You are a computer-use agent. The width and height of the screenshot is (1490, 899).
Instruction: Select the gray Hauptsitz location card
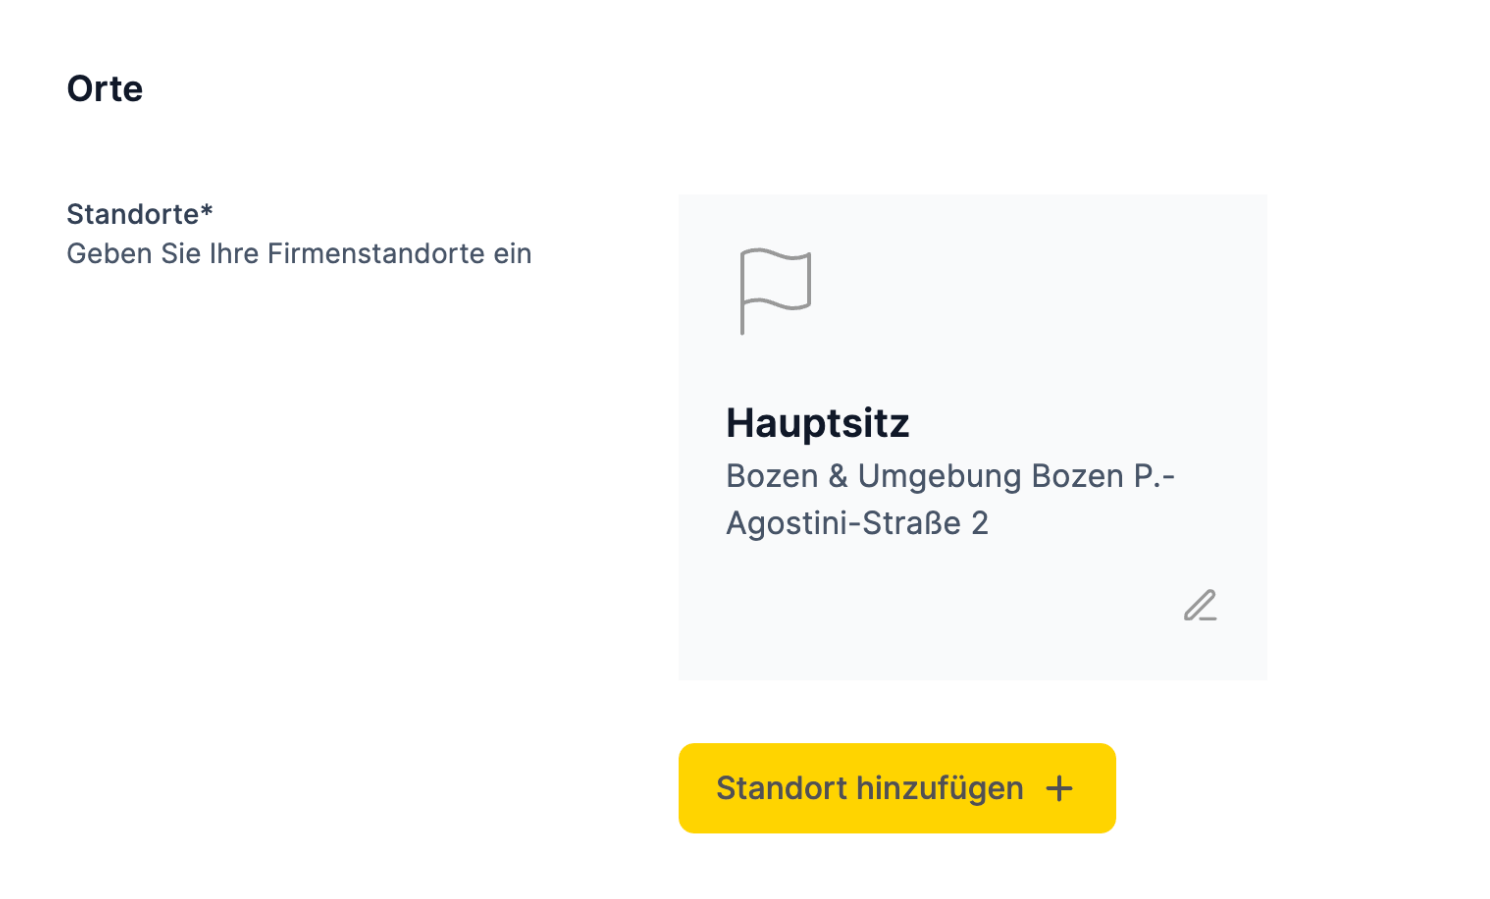972,437
